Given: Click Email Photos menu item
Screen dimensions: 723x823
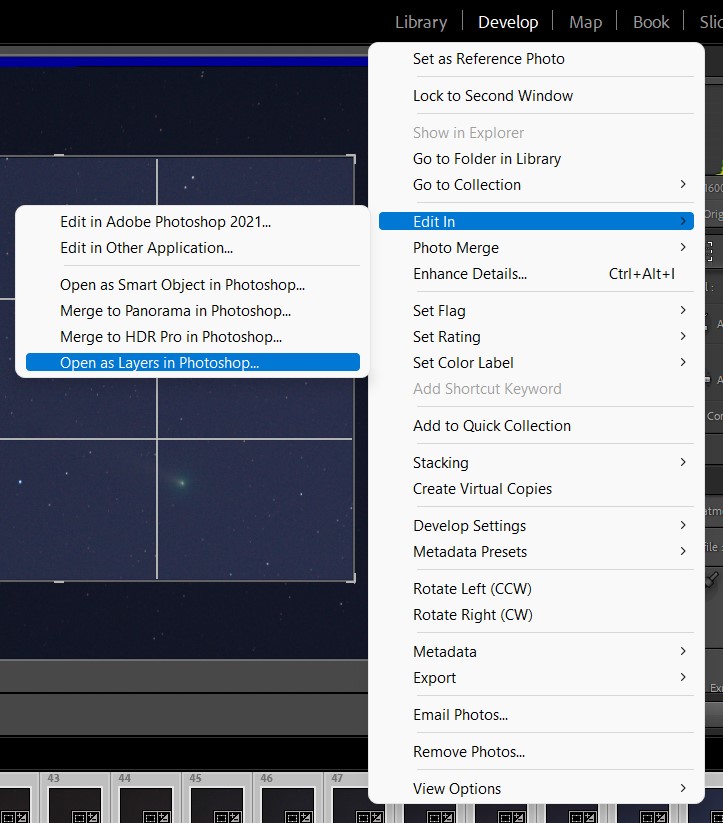Looking at the screenshot, I should [536, 715].
